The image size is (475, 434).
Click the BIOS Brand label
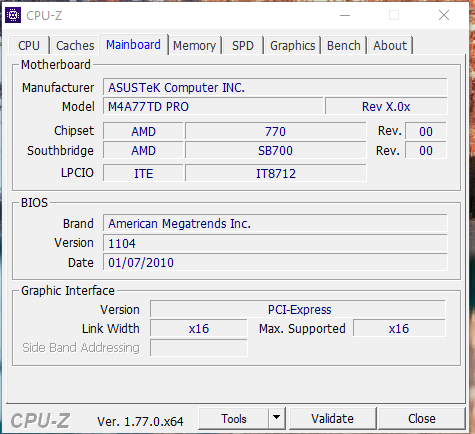[78, 224]
